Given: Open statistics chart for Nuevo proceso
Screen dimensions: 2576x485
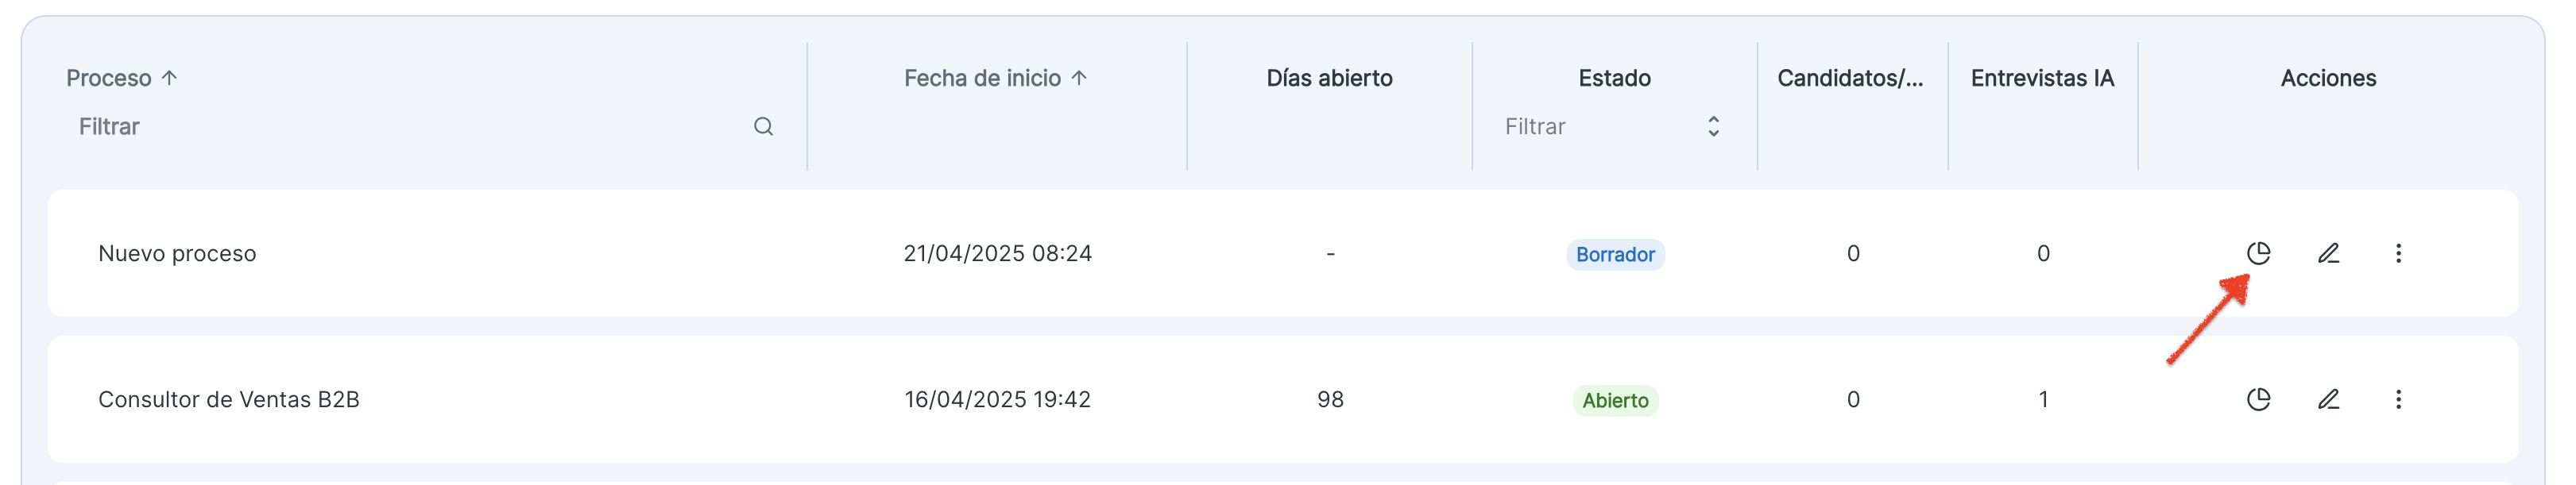Looking at the screenshot, I should [2258, 253].
